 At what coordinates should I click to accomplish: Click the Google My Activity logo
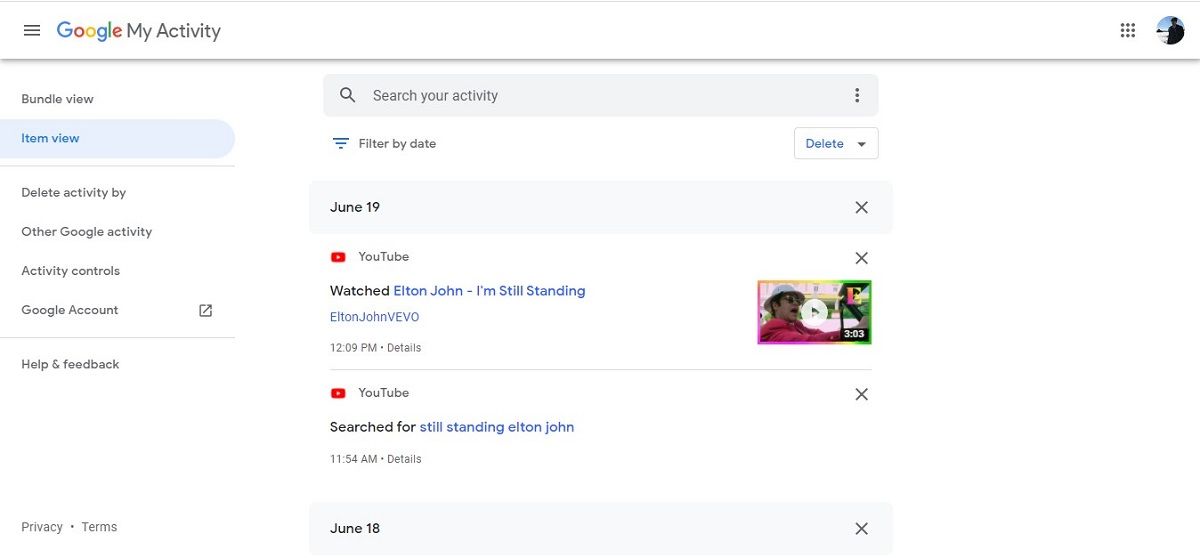139,31
